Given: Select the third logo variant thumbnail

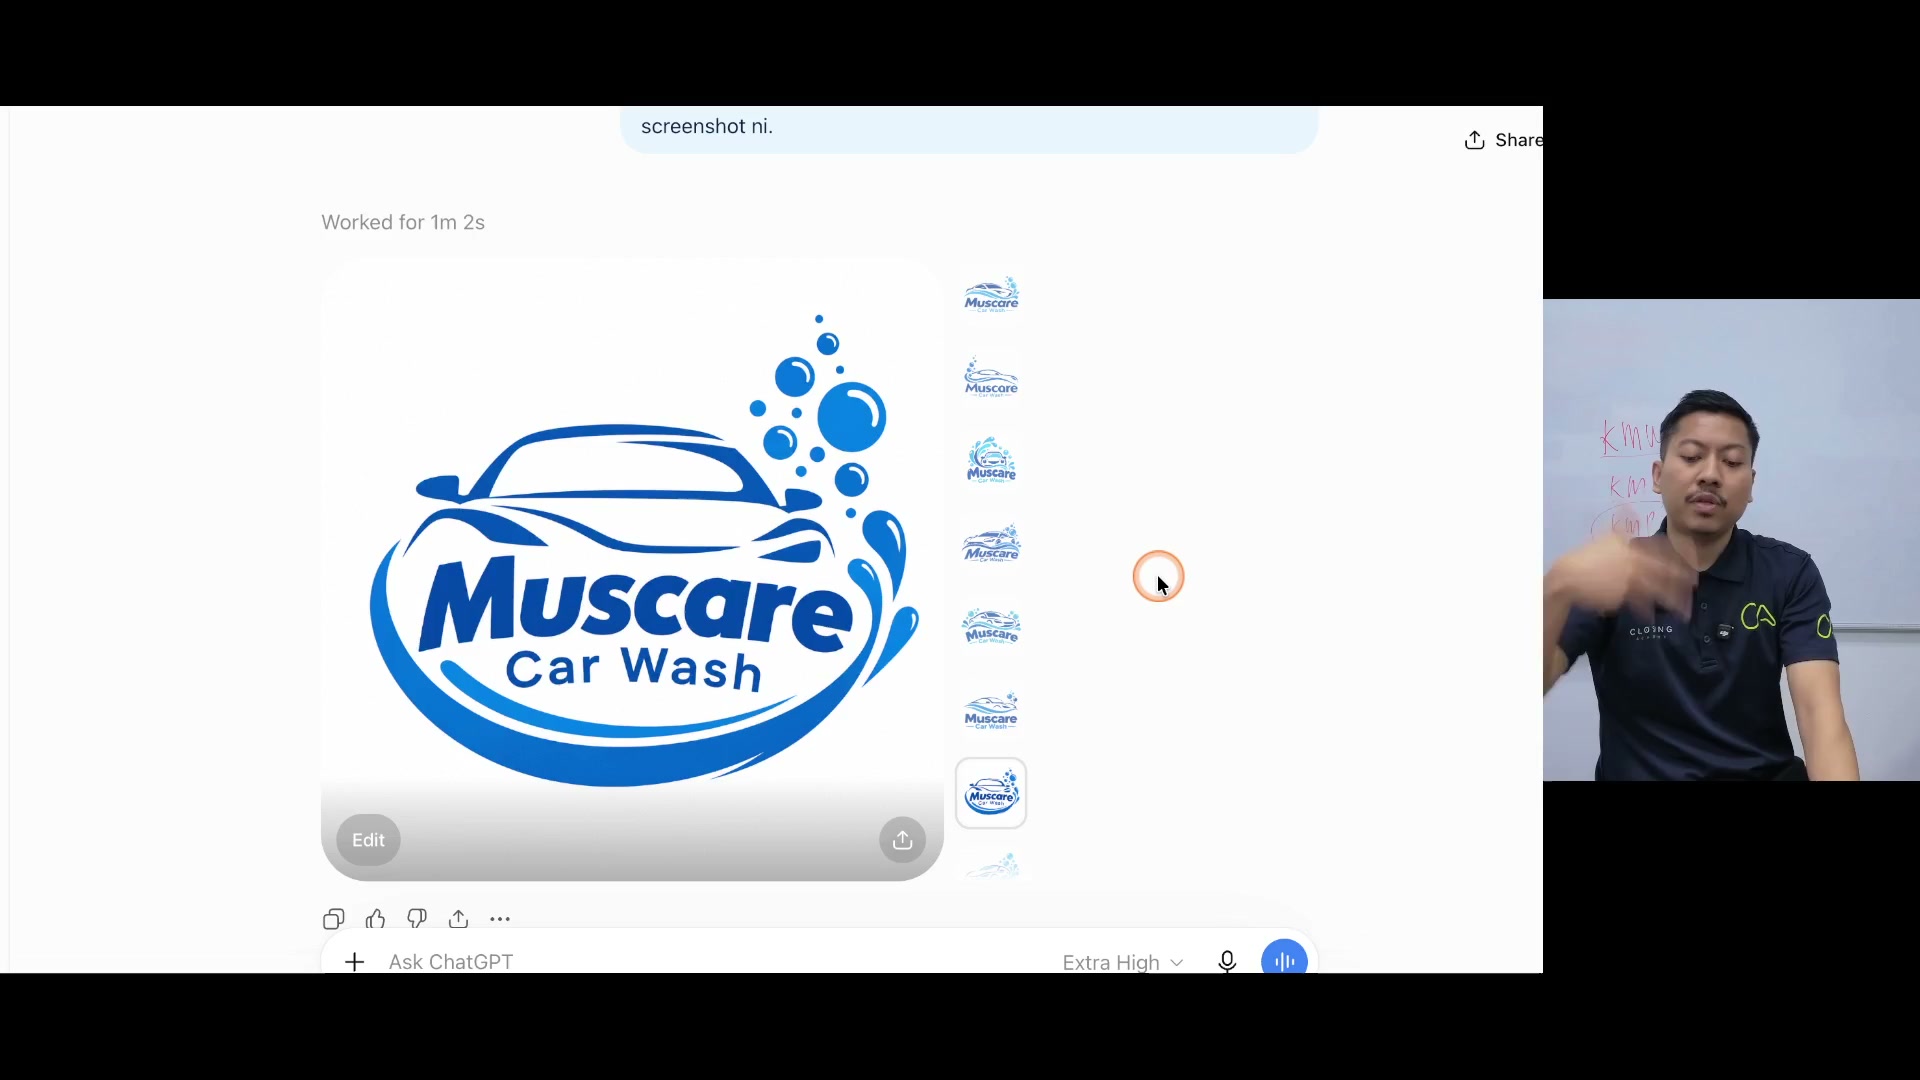Looking at the screenshot, I should 991,462.
